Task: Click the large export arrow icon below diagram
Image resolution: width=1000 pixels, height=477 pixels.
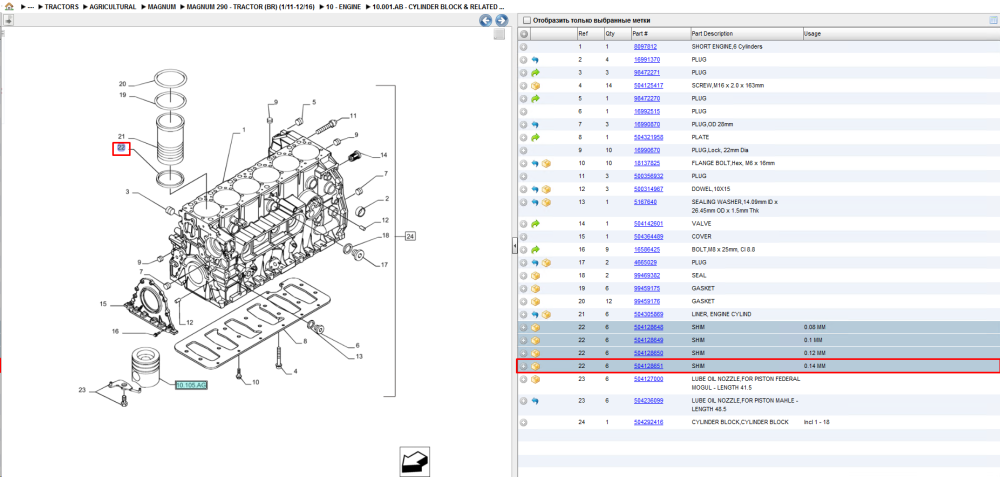Action: coord(414,460)
